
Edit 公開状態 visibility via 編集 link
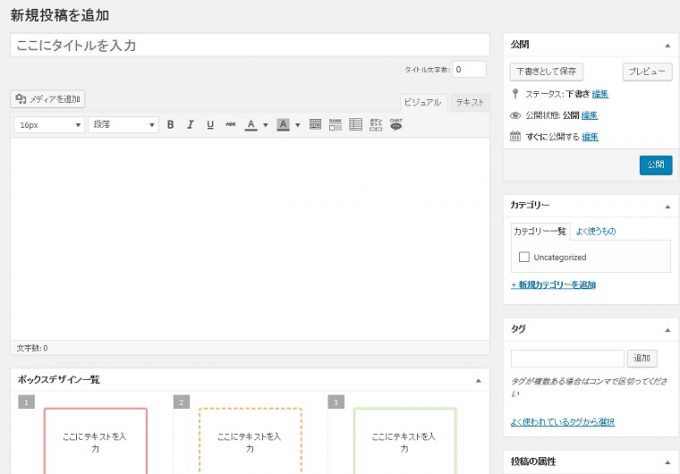click(x=589, y=115)
